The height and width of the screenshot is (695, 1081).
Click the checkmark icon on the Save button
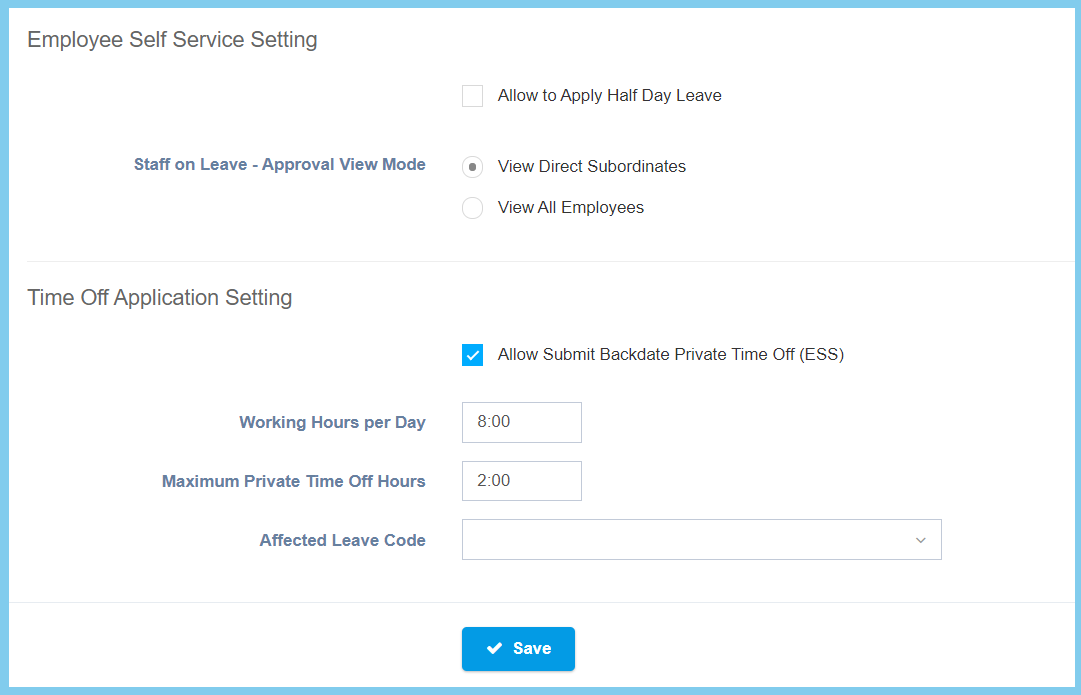494,649
